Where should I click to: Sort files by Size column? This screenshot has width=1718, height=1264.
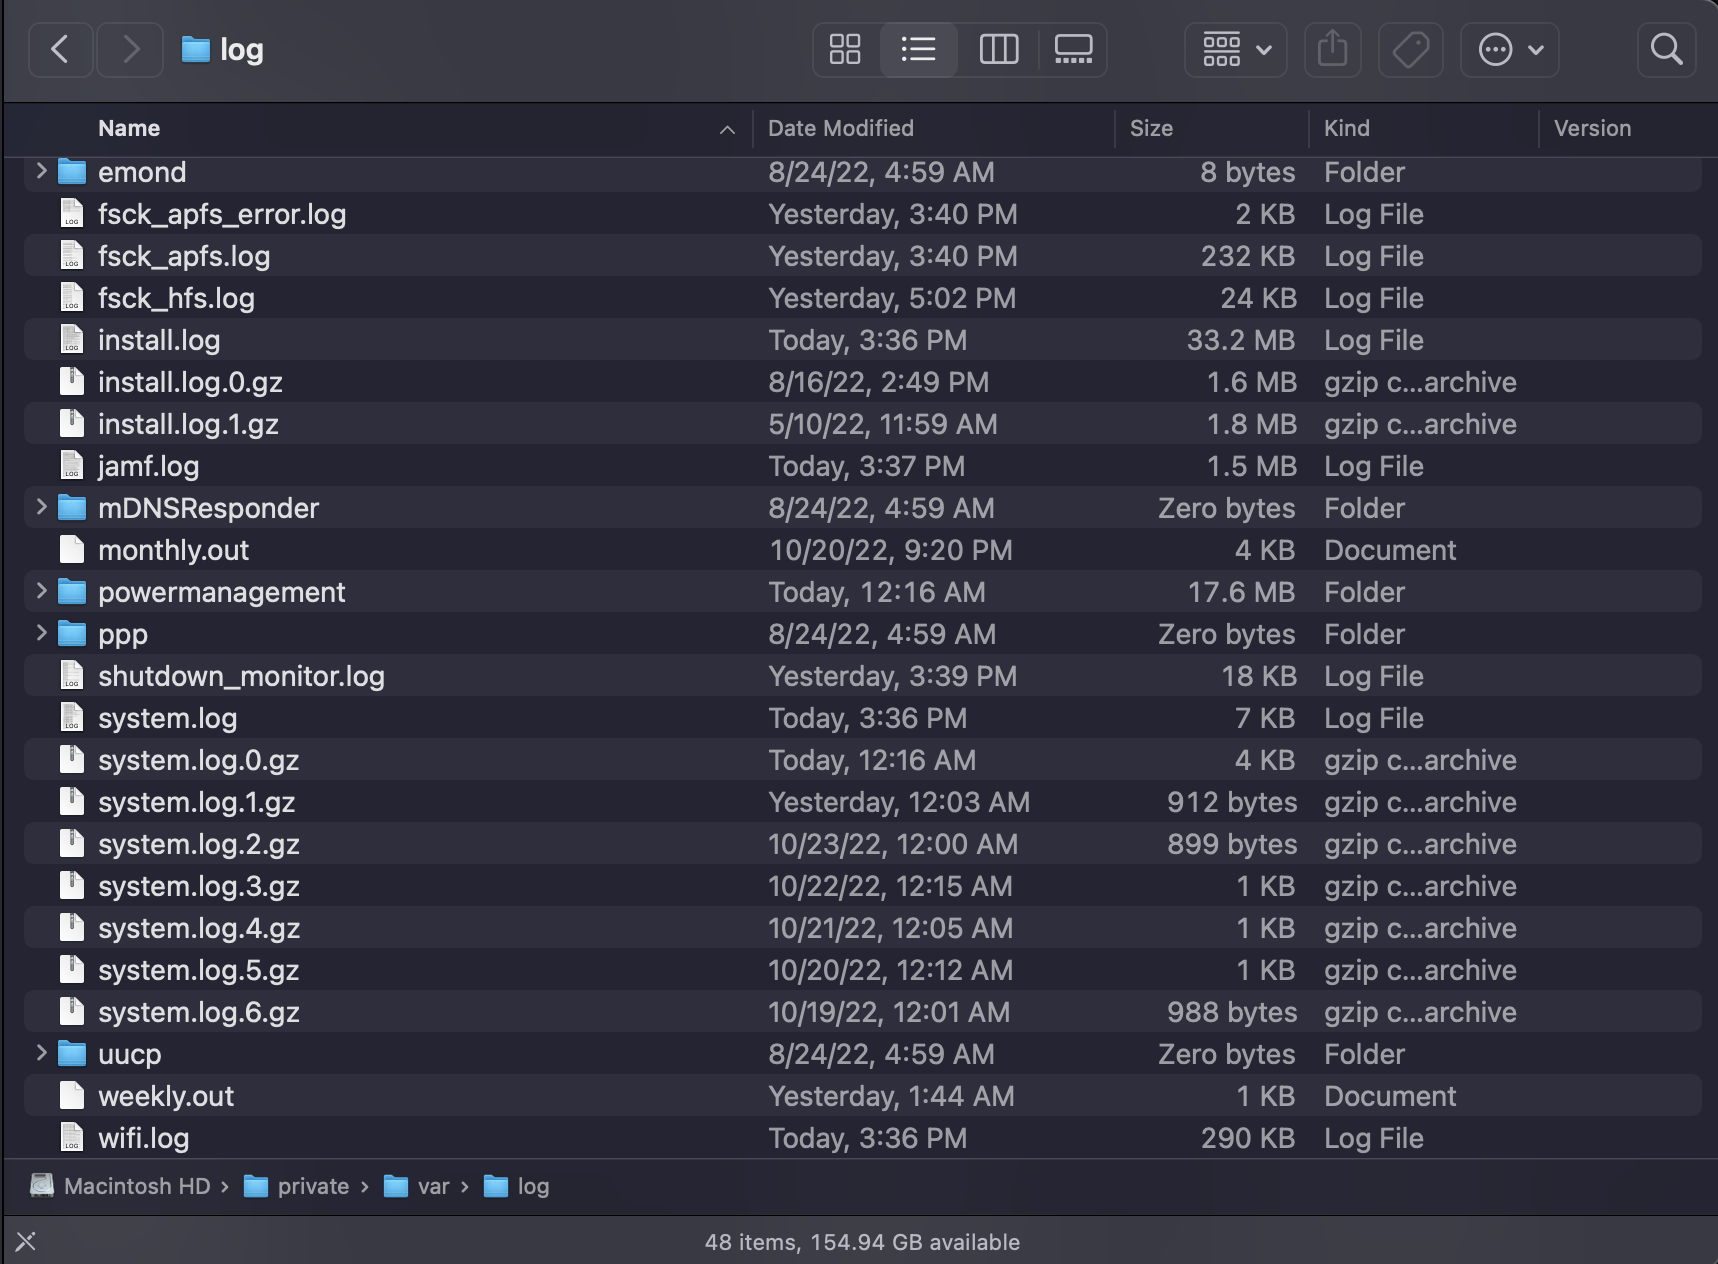(x=1151, y=128)
